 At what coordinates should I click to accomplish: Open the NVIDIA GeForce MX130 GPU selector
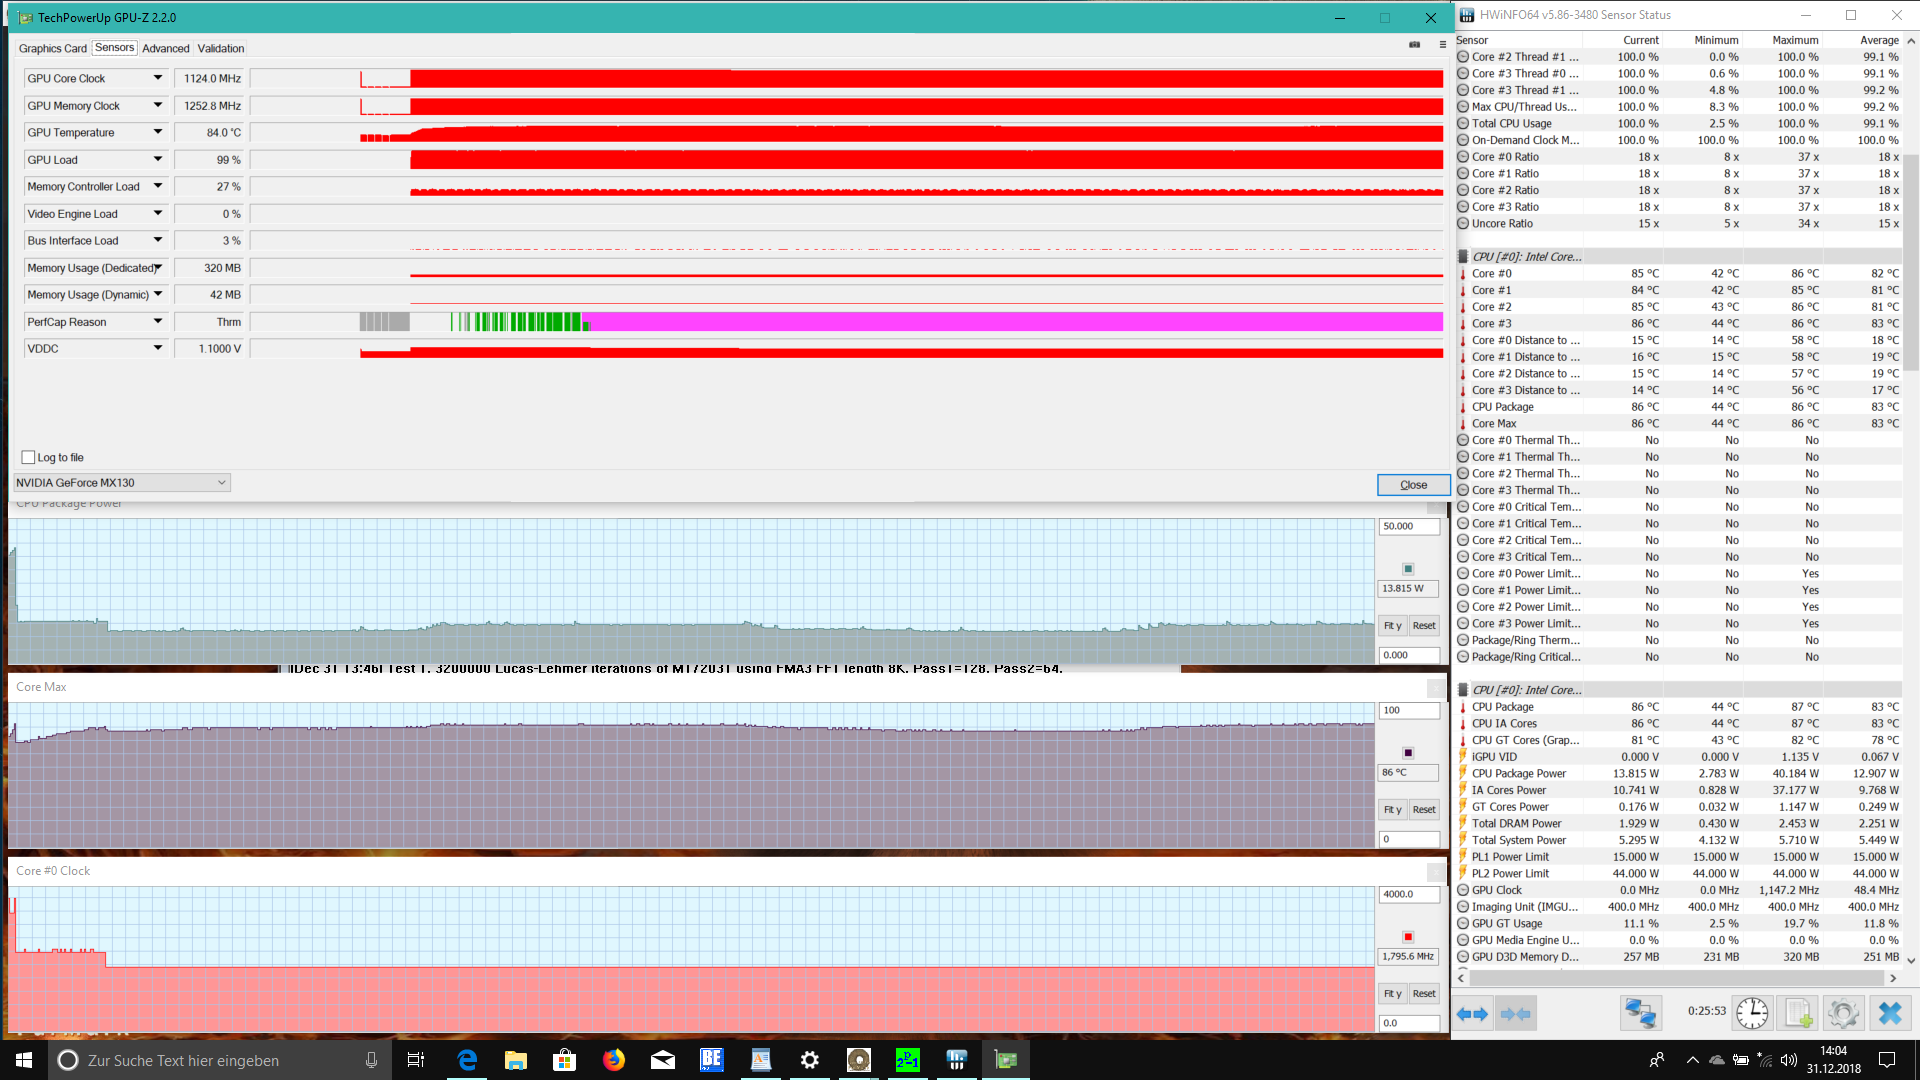tap(121, 482)
